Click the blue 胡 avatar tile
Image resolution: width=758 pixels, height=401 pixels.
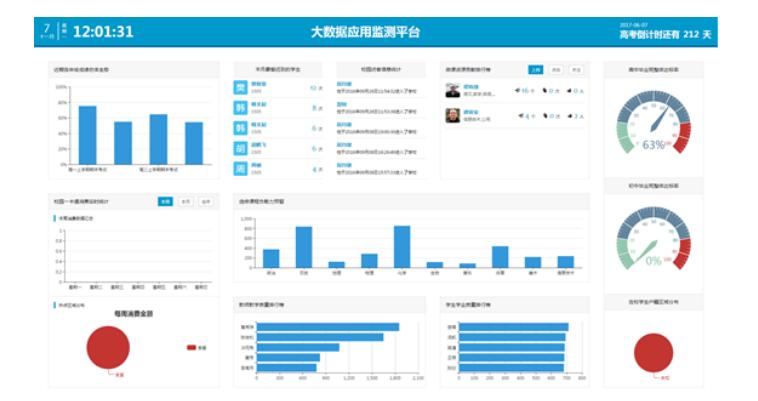click(240, 148)
